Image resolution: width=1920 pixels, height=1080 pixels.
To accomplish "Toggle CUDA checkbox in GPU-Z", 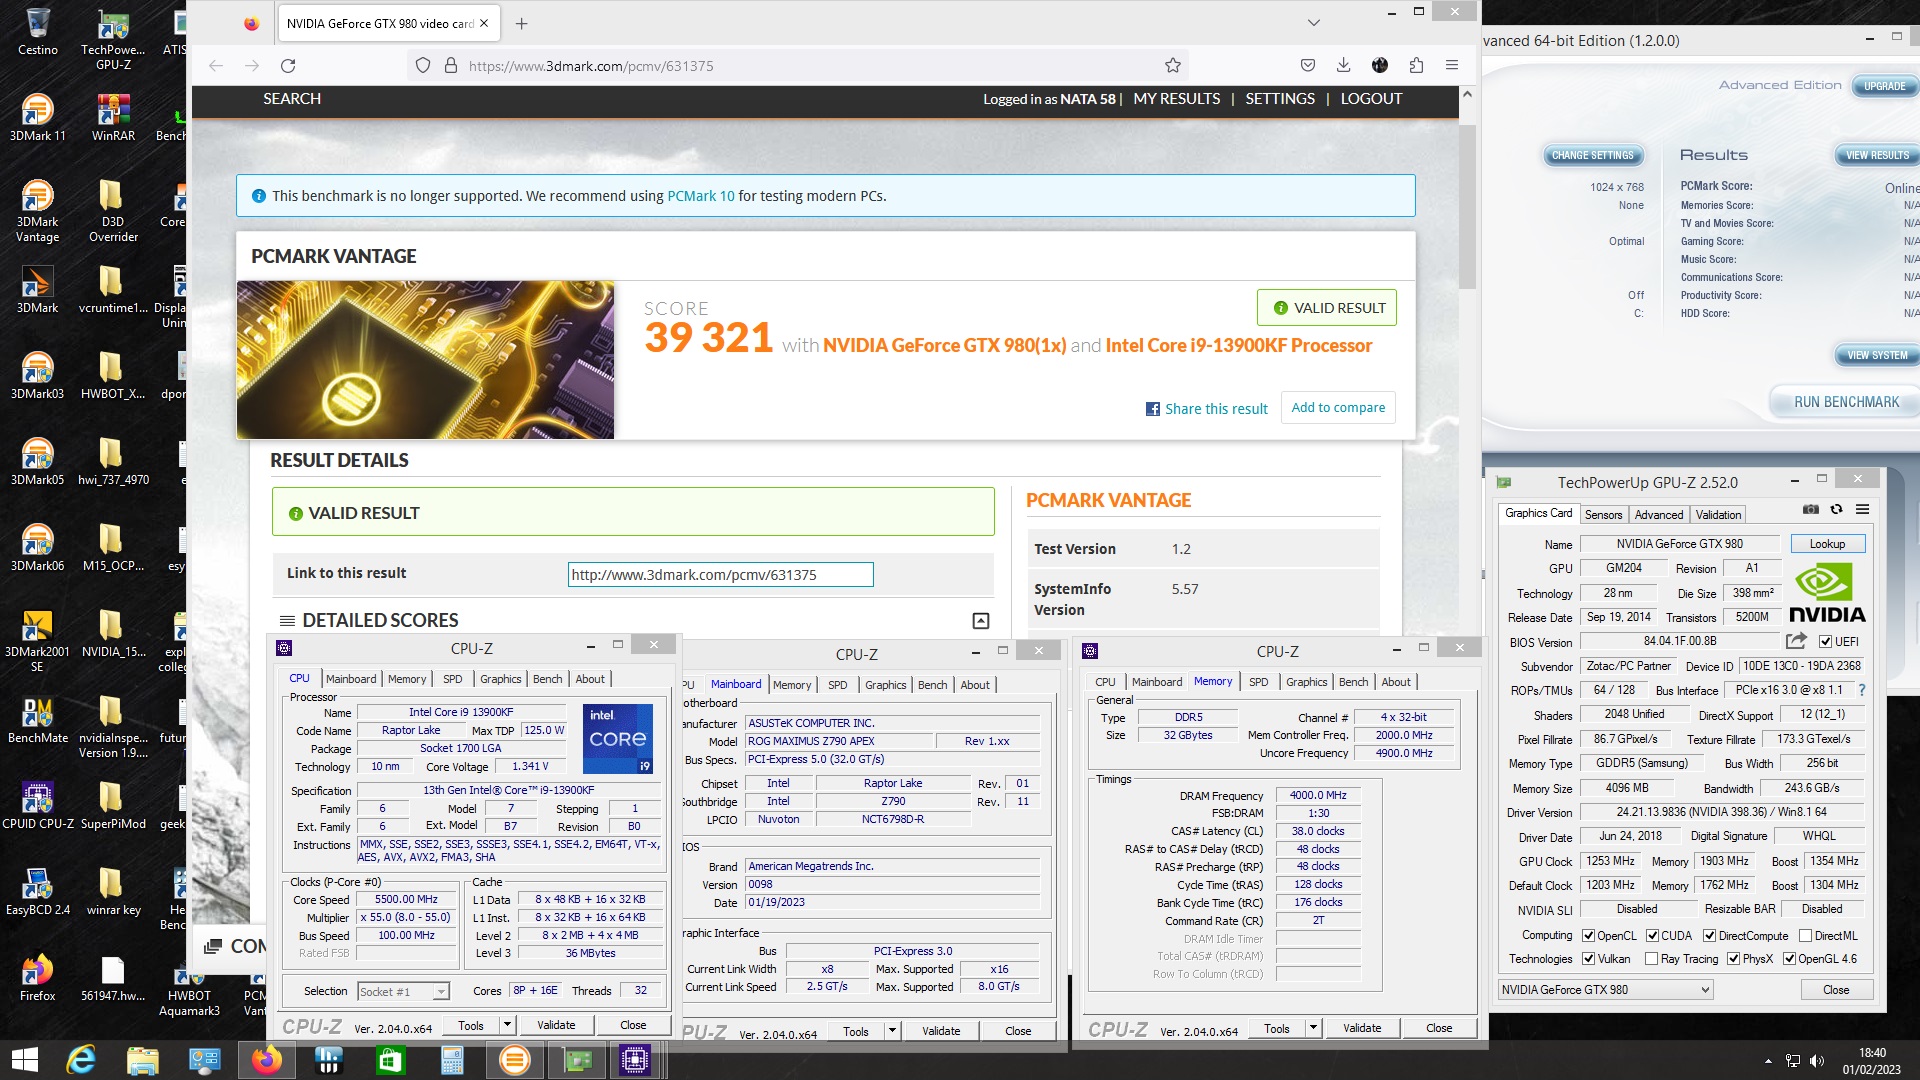I will click(x=1652, y=936).
